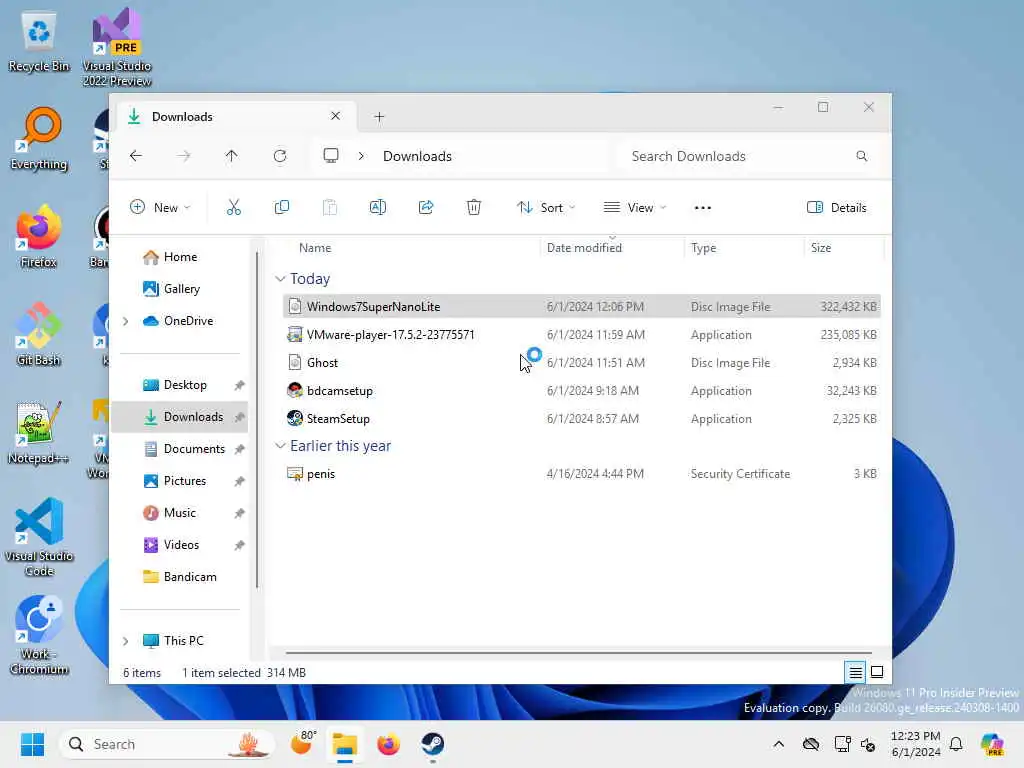Click chevron before Downloads in address bar
1024x768 pixels.
361,156
